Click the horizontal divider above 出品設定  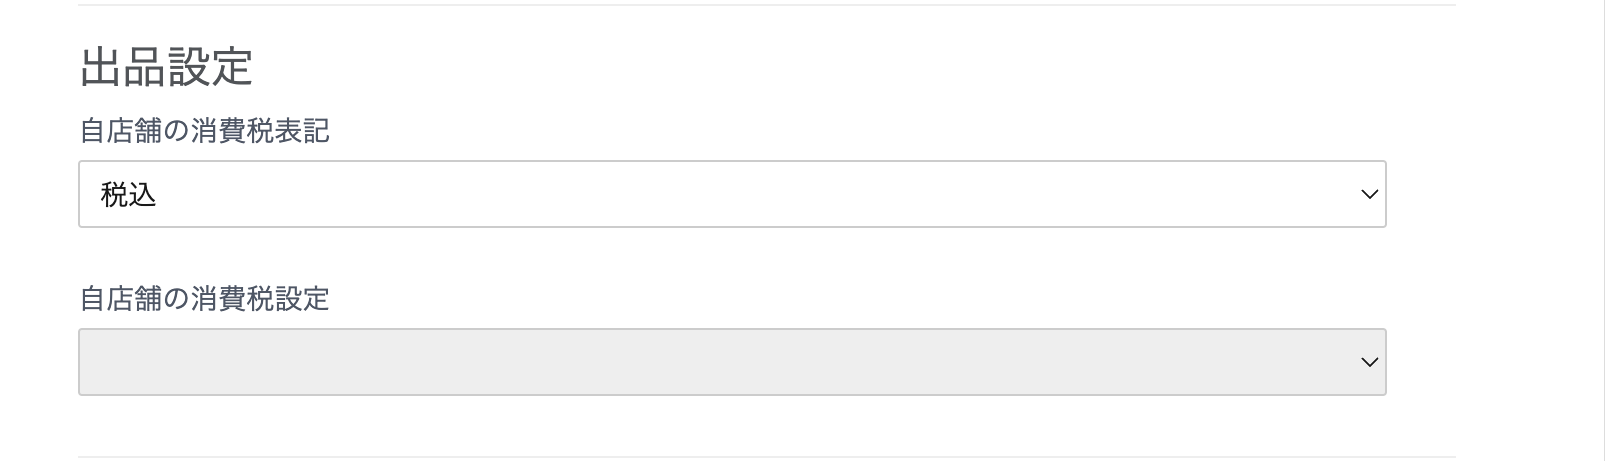point(766,5)
